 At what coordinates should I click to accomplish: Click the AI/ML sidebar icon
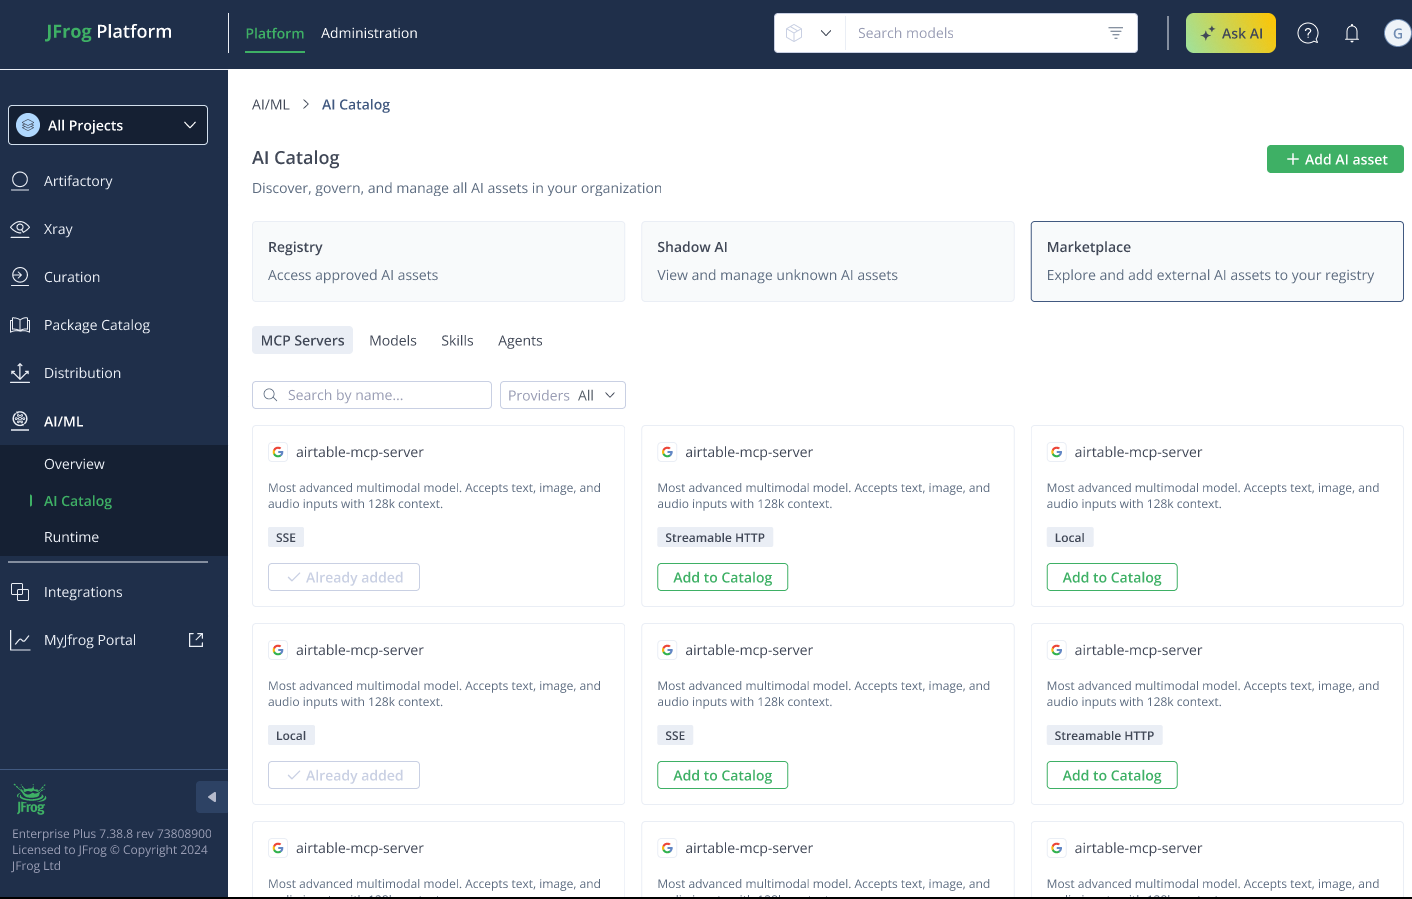(20, 421)
